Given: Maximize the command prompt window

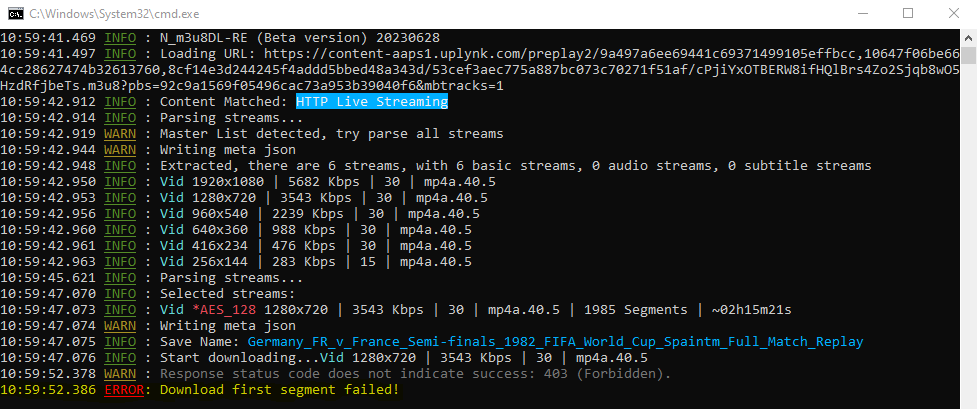Looking at the screenshot, I should (908, 13).
